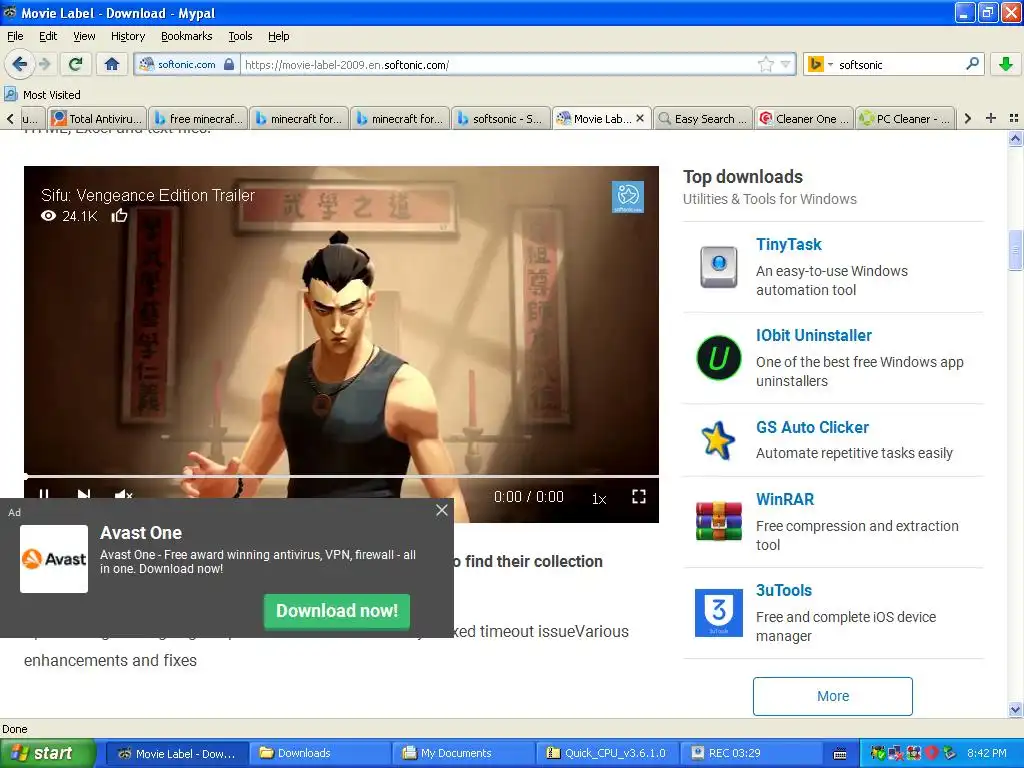Open a new tab with plus button
This screenshot has width=1024, height=768.
(991, 118)
